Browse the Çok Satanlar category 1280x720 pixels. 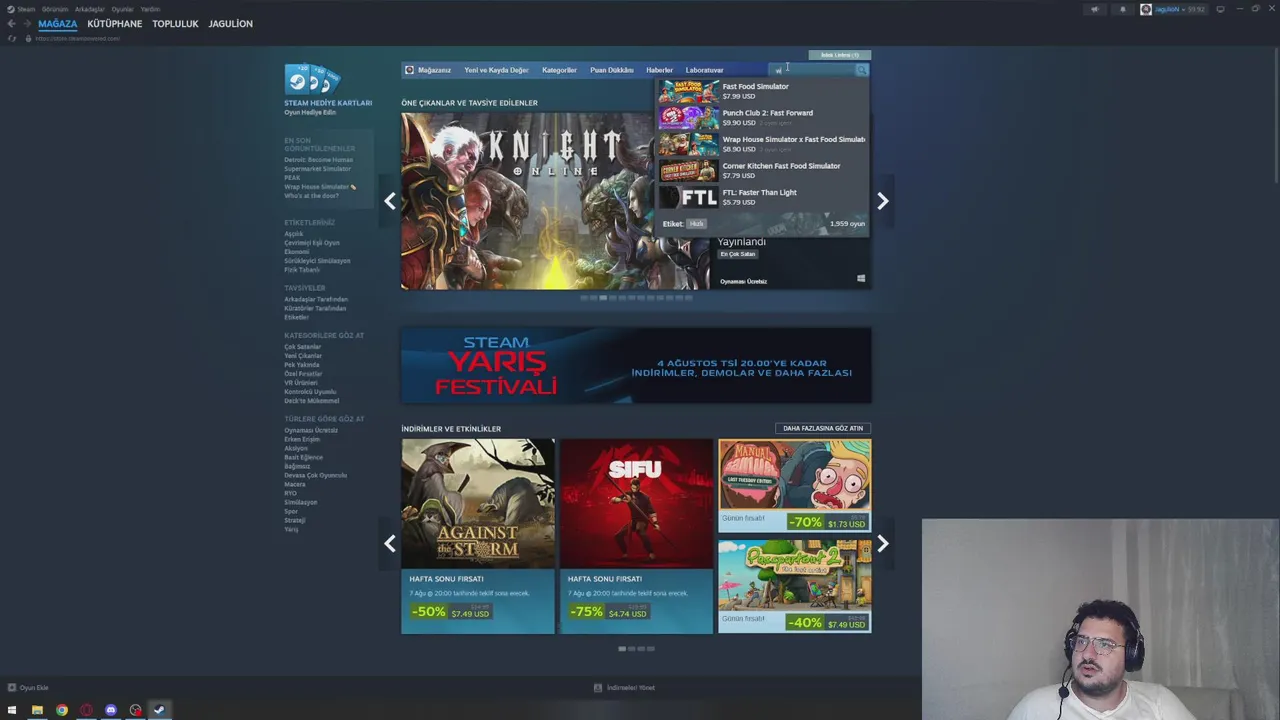click(302, 347)
